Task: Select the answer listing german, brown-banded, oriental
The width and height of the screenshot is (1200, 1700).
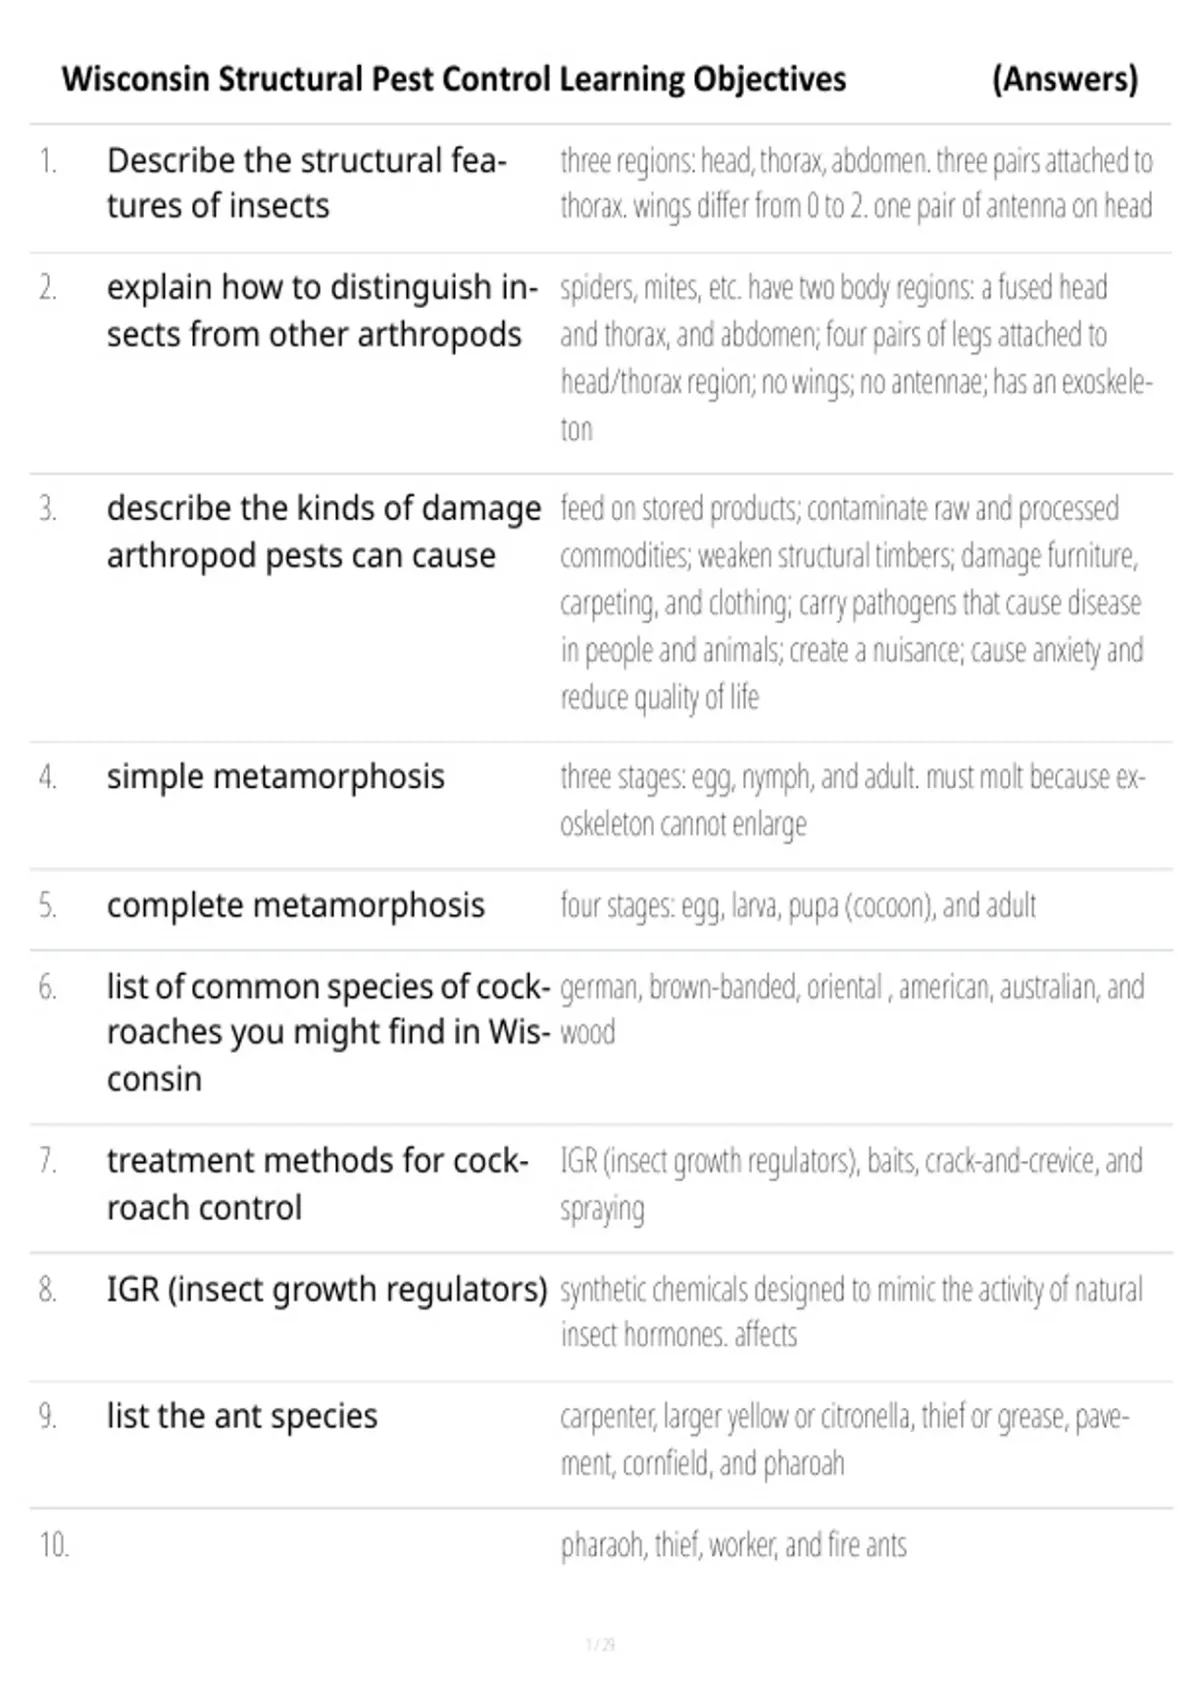Action: [852, 1009]
